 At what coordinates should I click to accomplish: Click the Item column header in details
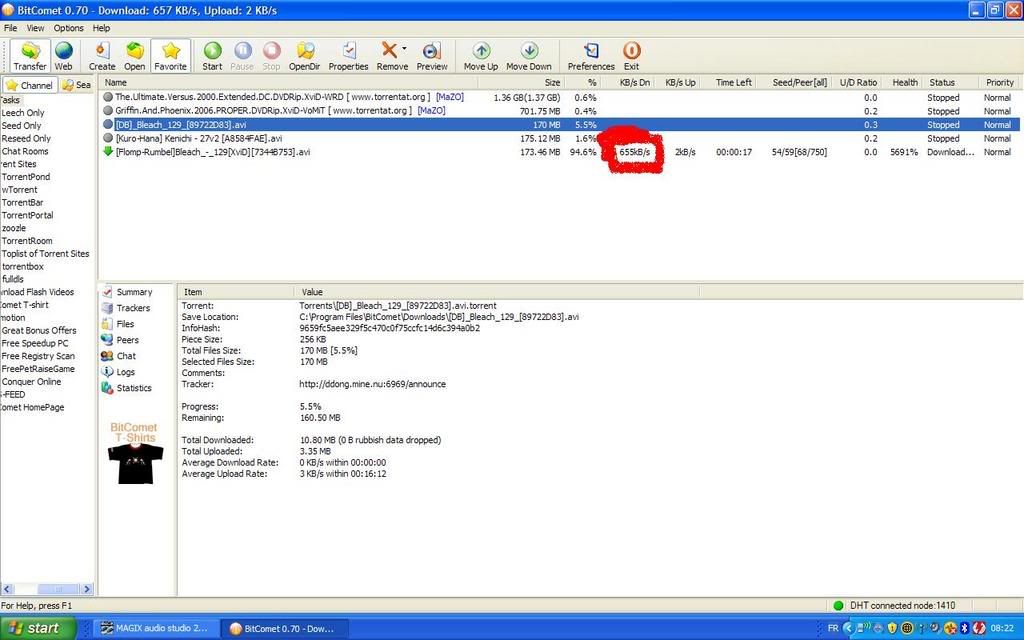(x=236, y=292)
